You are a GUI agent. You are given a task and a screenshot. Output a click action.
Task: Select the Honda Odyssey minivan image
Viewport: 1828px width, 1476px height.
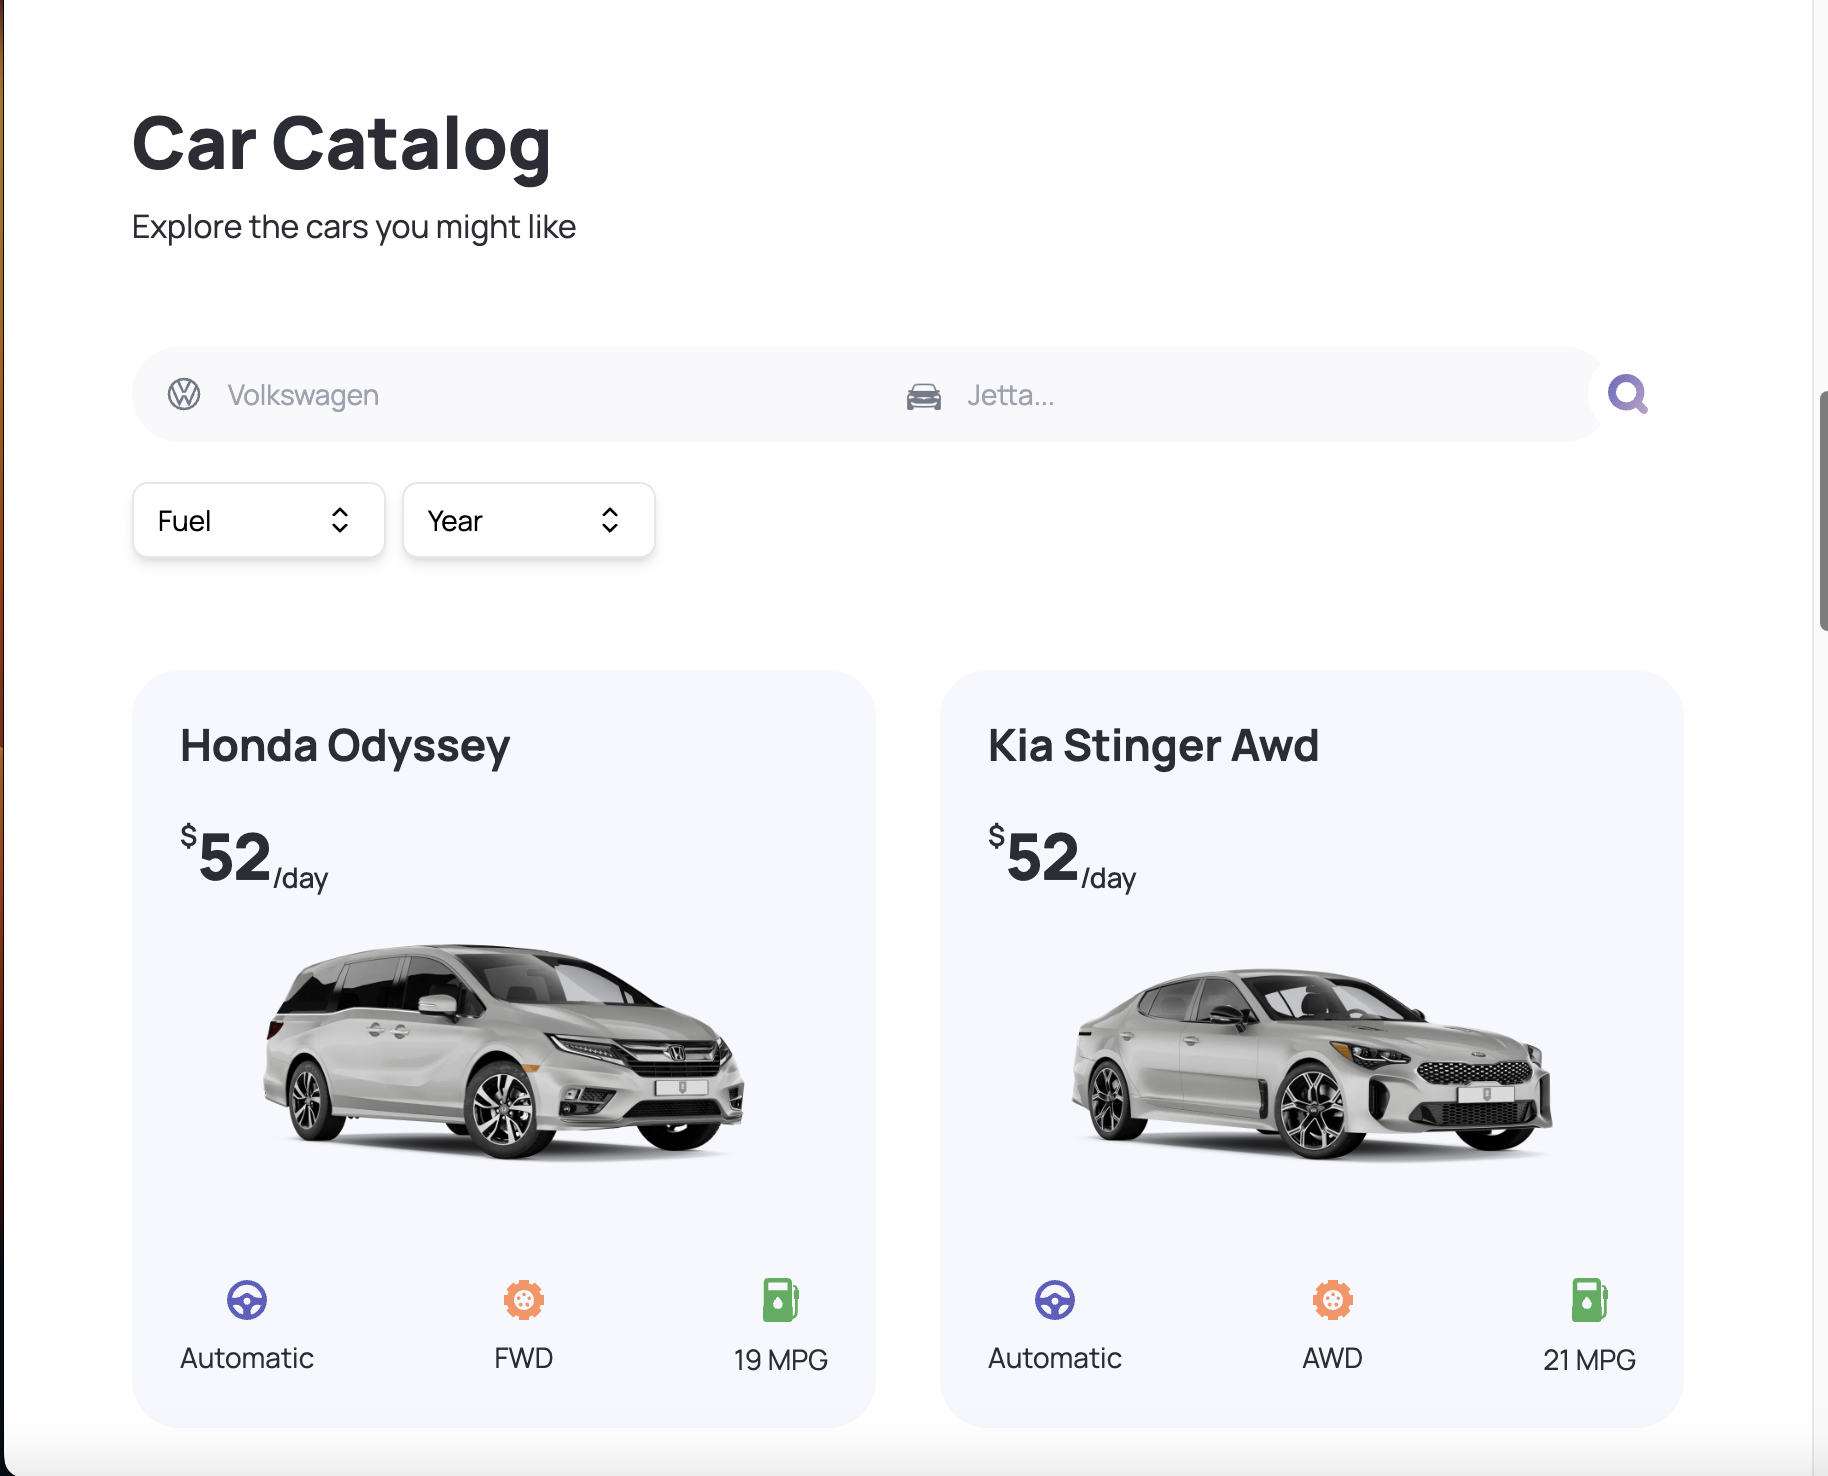pos(504,1050)
